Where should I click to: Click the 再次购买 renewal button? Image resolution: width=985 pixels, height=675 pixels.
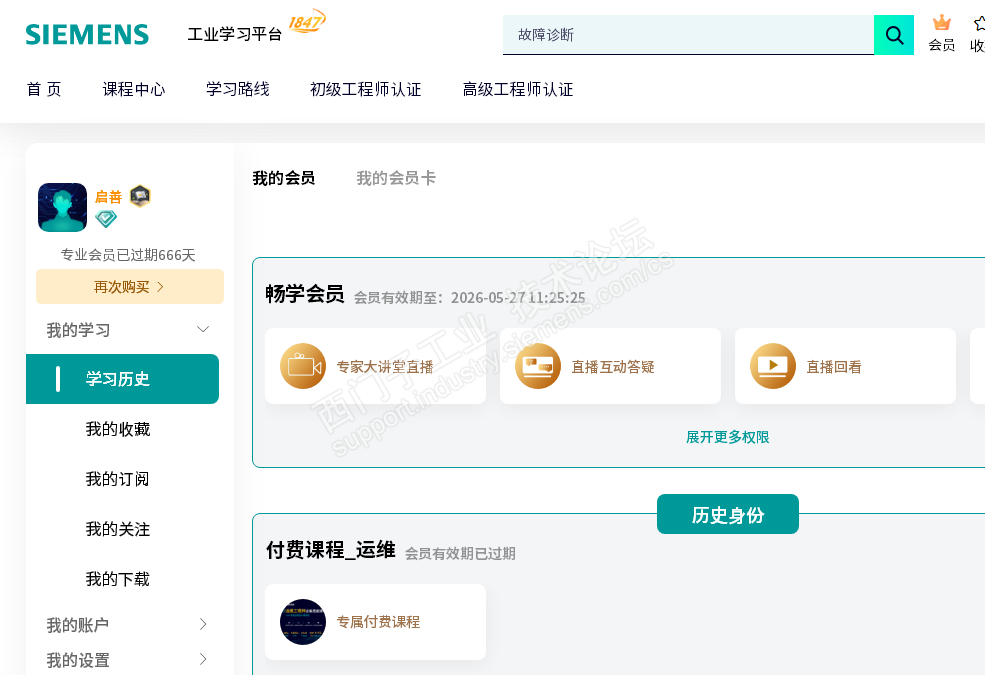(x=130, y=287)
